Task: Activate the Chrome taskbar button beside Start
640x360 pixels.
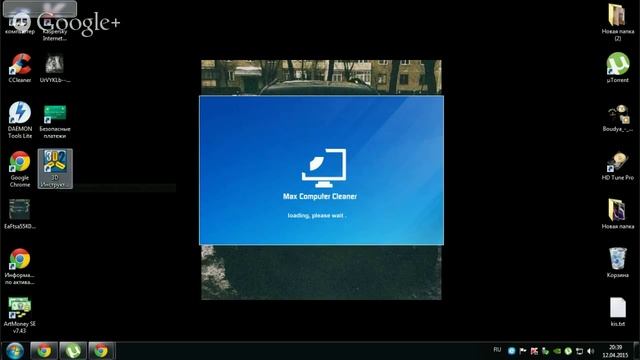Action: point(44,351)
